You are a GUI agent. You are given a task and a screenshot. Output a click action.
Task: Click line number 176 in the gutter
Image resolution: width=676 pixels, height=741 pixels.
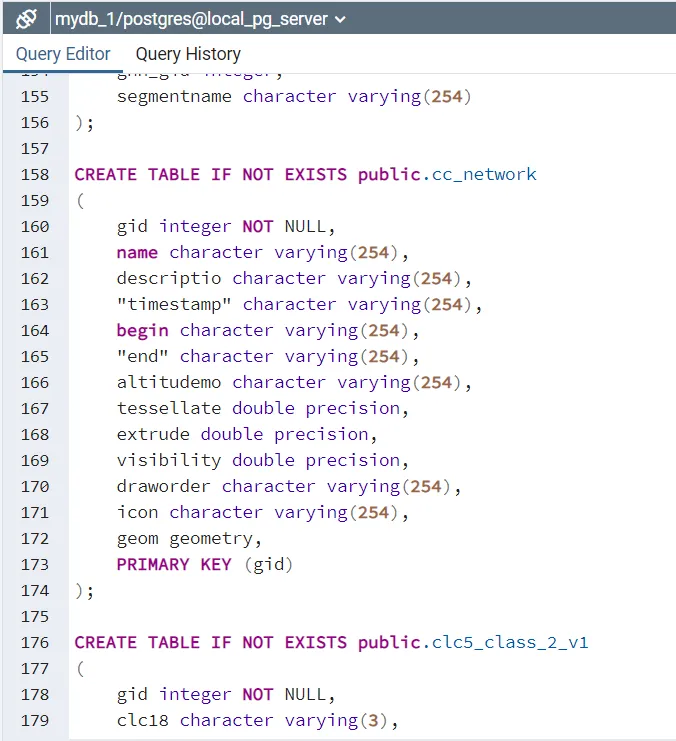[x=35, y=642]
